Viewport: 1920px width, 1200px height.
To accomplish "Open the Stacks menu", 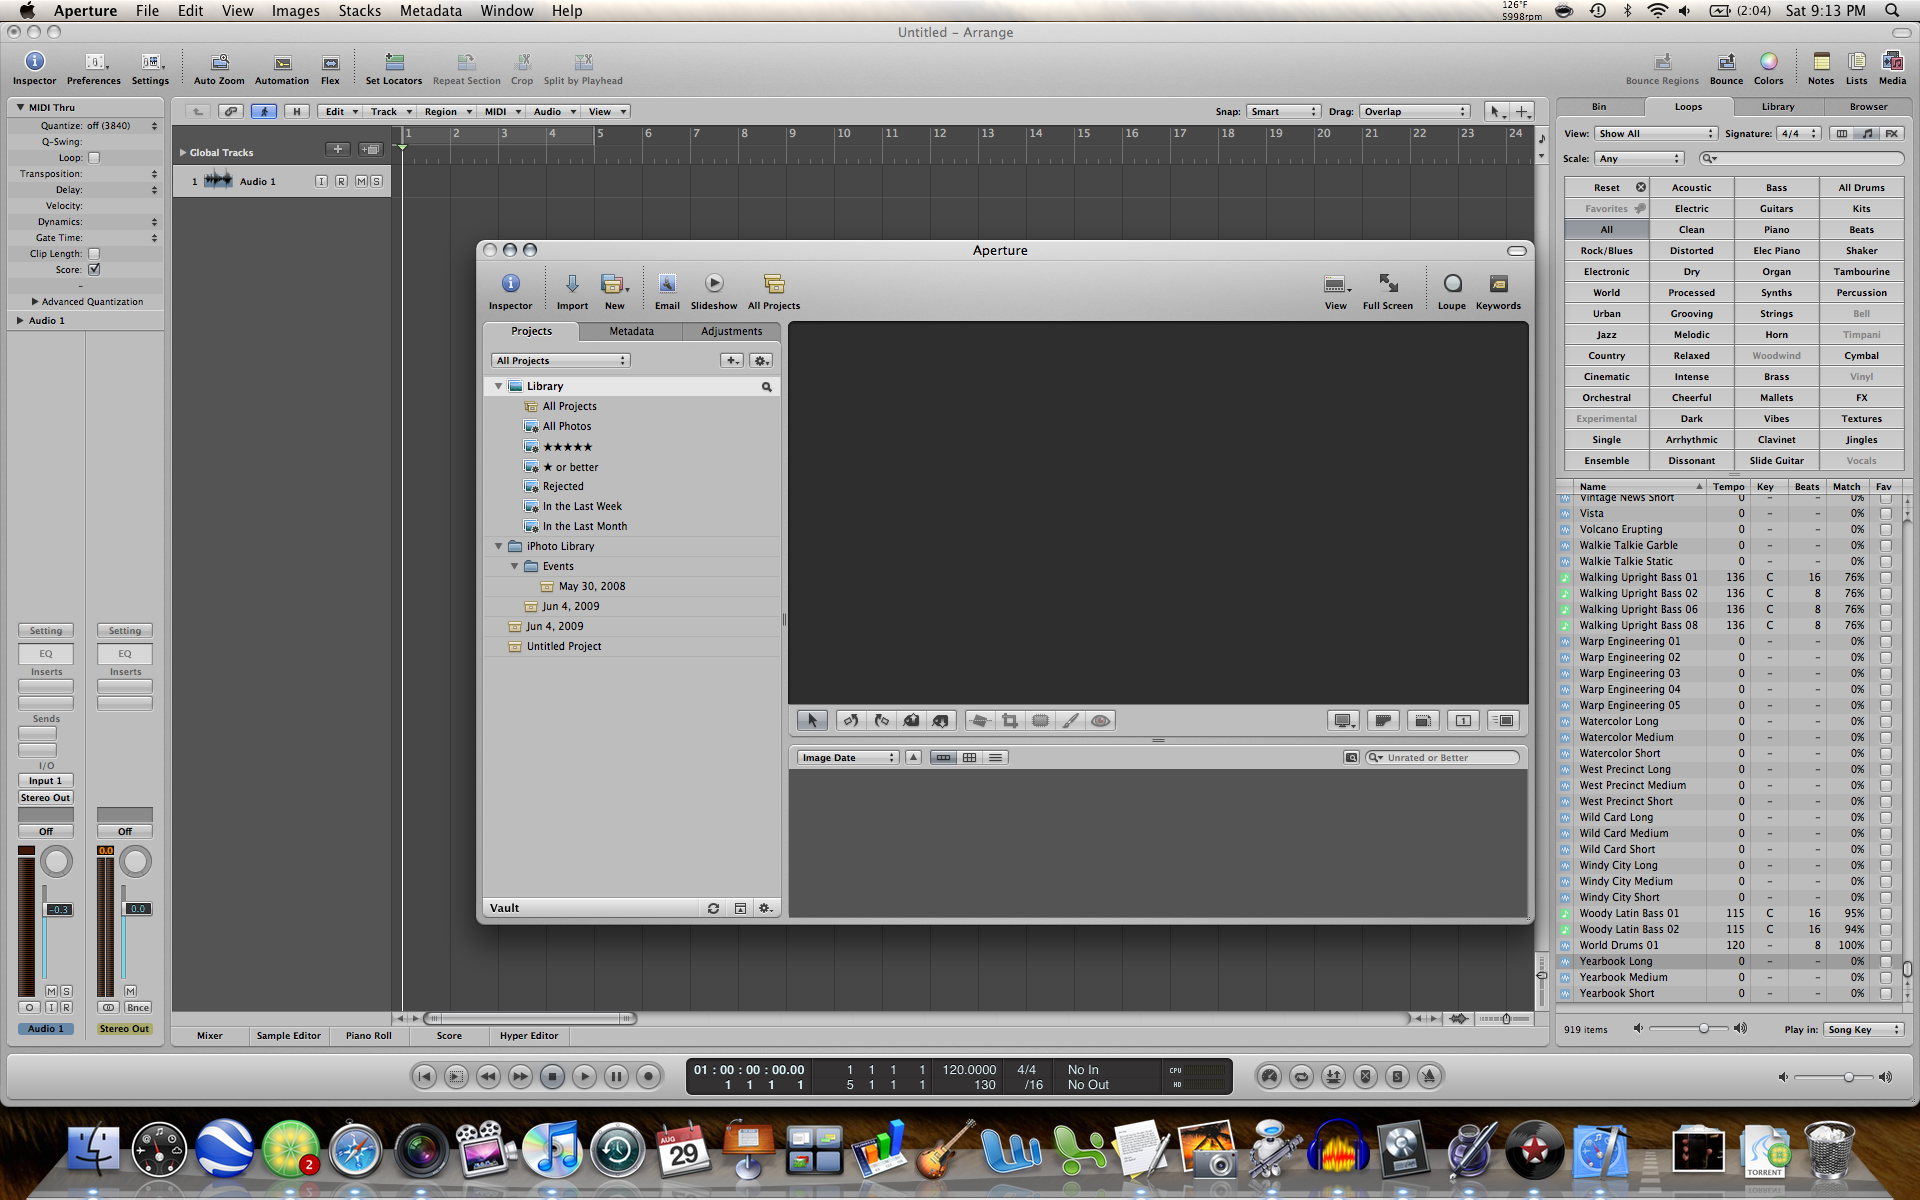I will click(x=359, y=11).
